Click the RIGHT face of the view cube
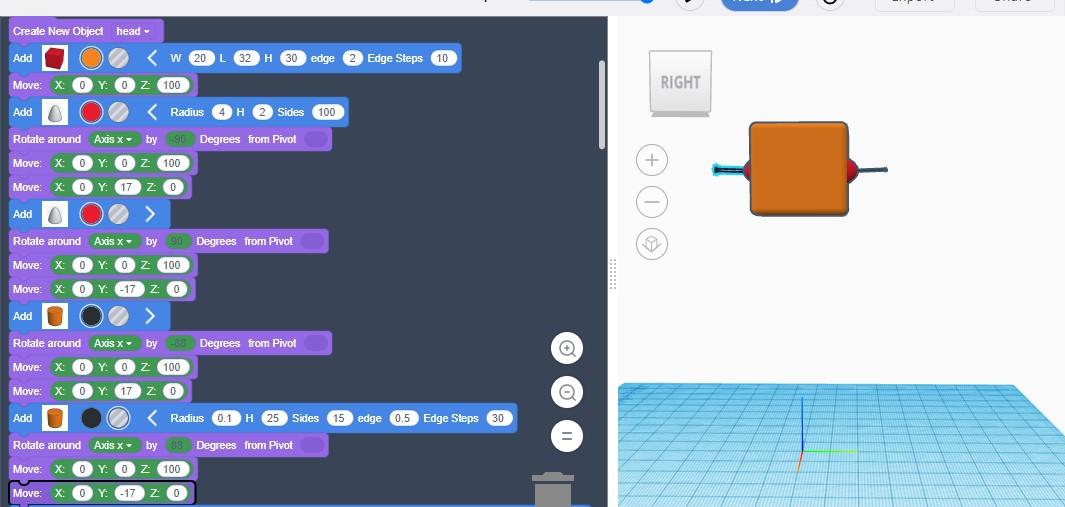1065x507 pixels. [x=681, y=82]
